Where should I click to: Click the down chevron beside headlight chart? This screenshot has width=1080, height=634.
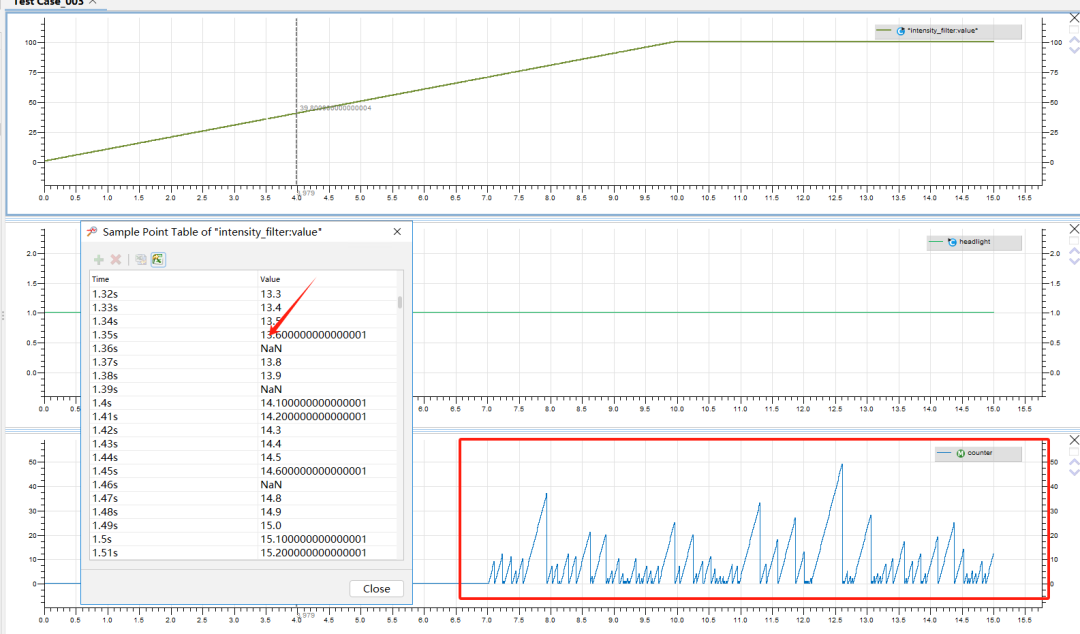(1074, 260)
